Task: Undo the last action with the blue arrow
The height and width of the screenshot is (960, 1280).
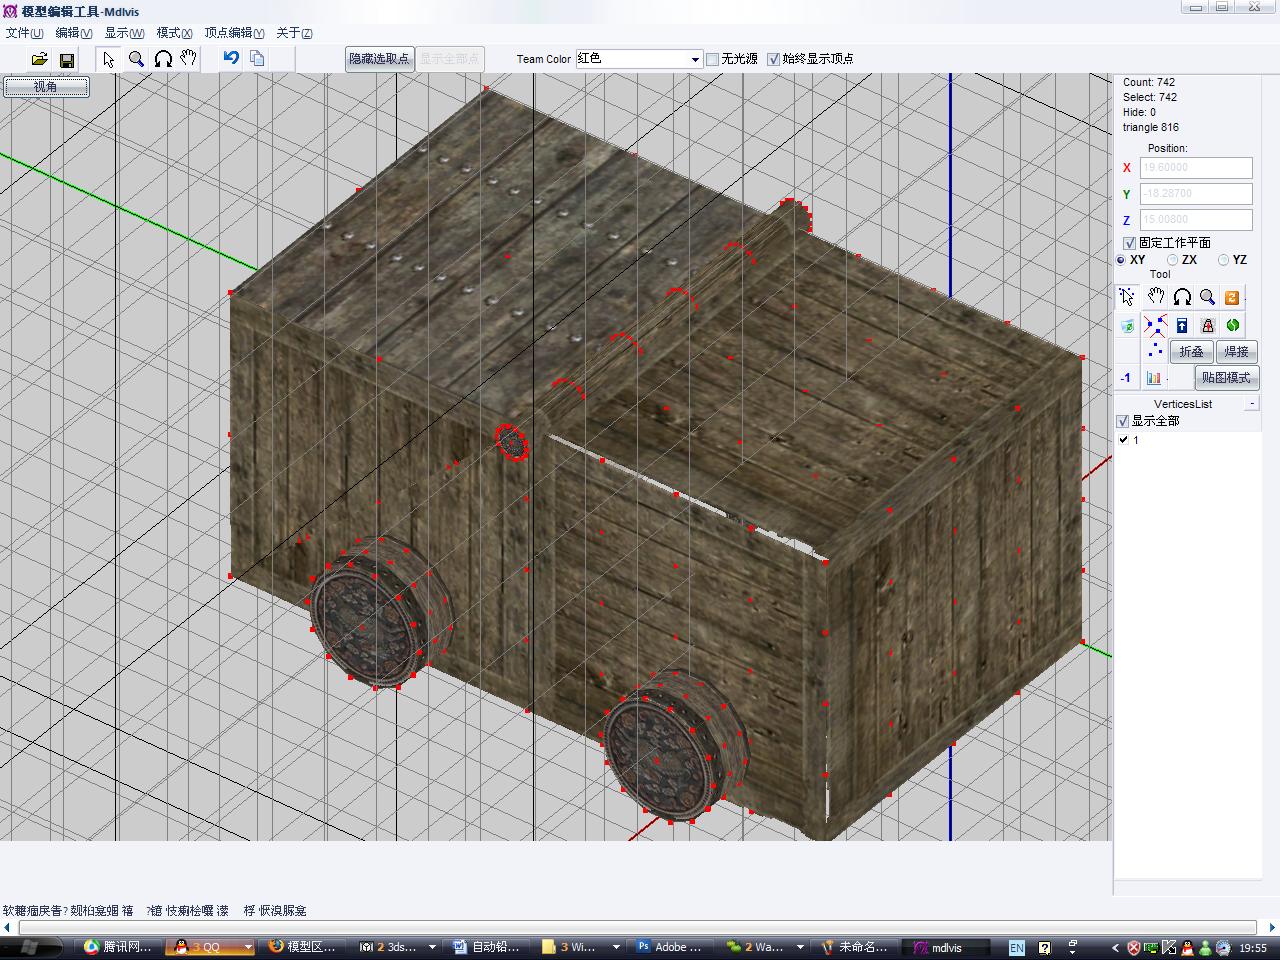Action: 231,58
